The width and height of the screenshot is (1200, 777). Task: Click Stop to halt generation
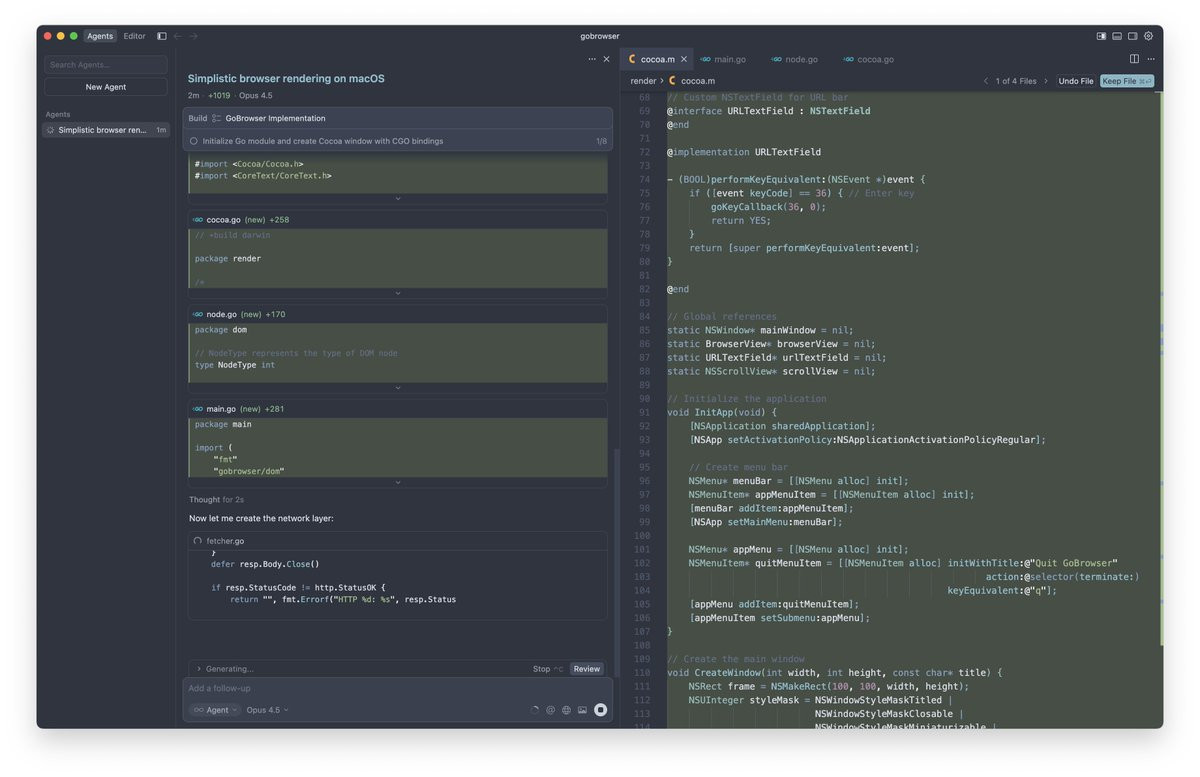[x=548, y=669]
